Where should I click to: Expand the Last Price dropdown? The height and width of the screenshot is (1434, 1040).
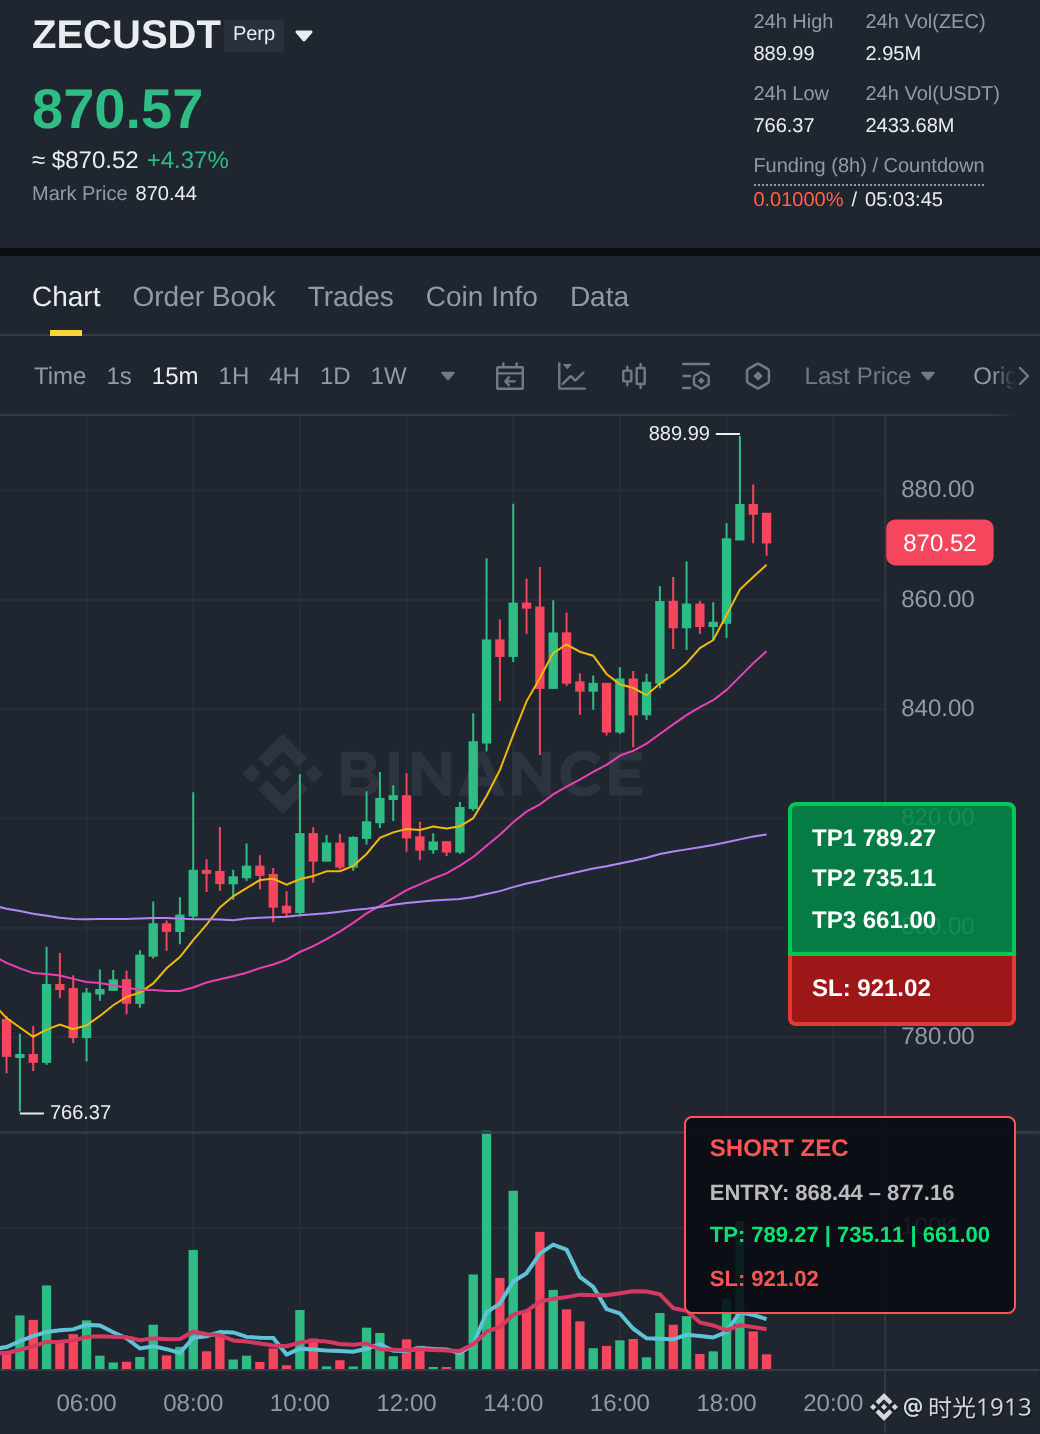pos(870,376)
